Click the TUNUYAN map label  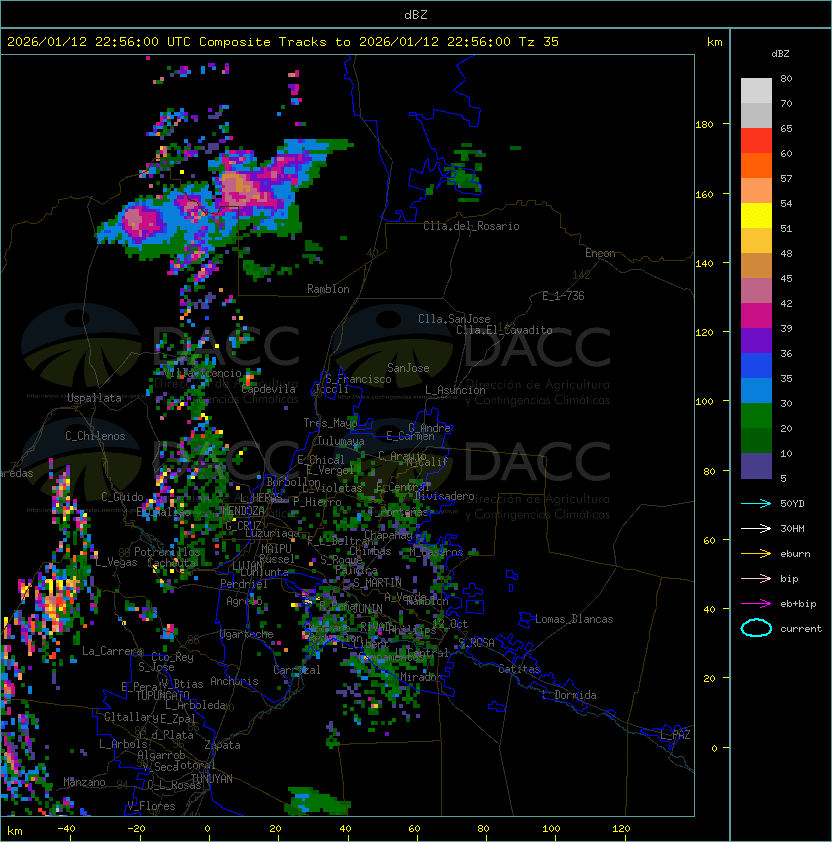[x=212, y=779]
